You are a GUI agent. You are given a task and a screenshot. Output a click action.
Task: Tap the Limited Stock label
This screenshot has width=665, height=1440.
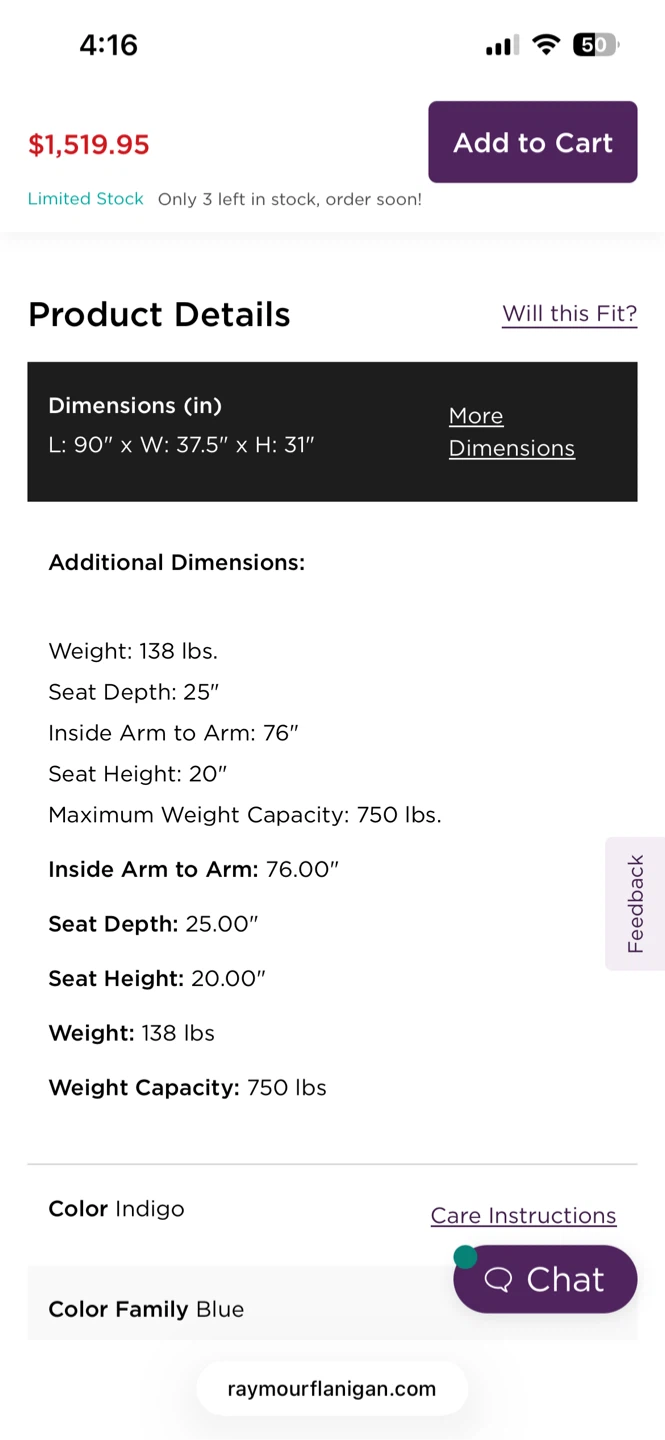coord(86,199)
